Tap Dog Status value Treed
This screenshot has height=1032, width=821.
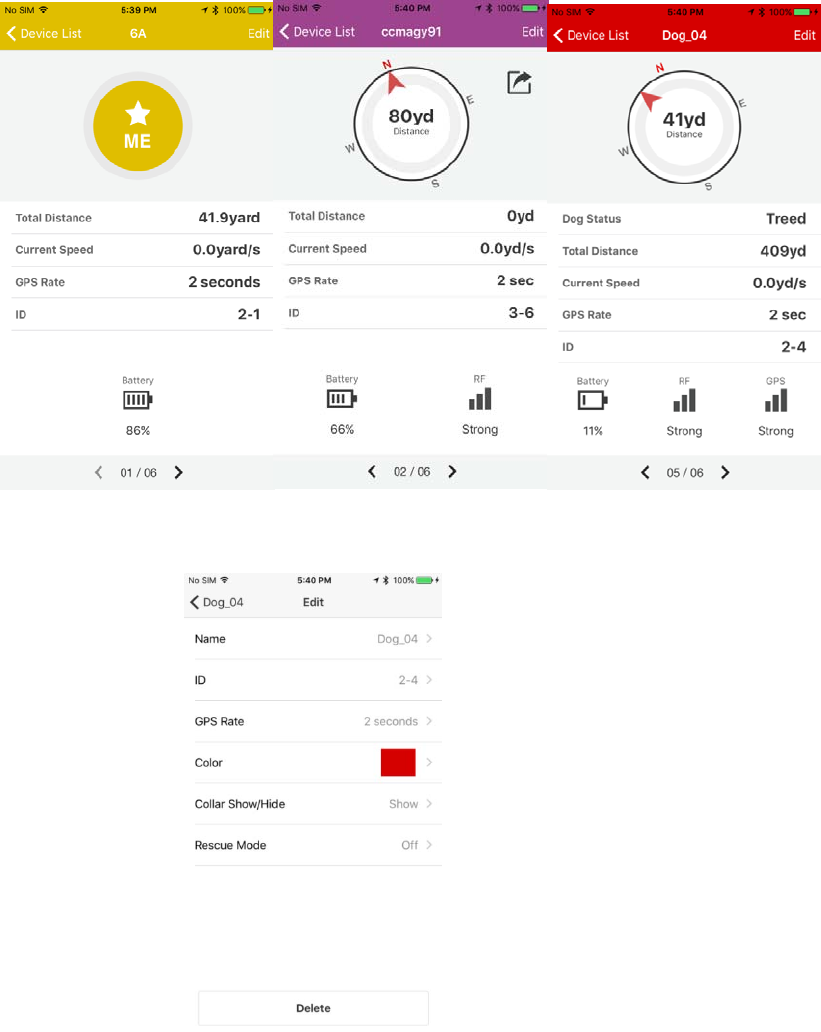click(786, 219)
